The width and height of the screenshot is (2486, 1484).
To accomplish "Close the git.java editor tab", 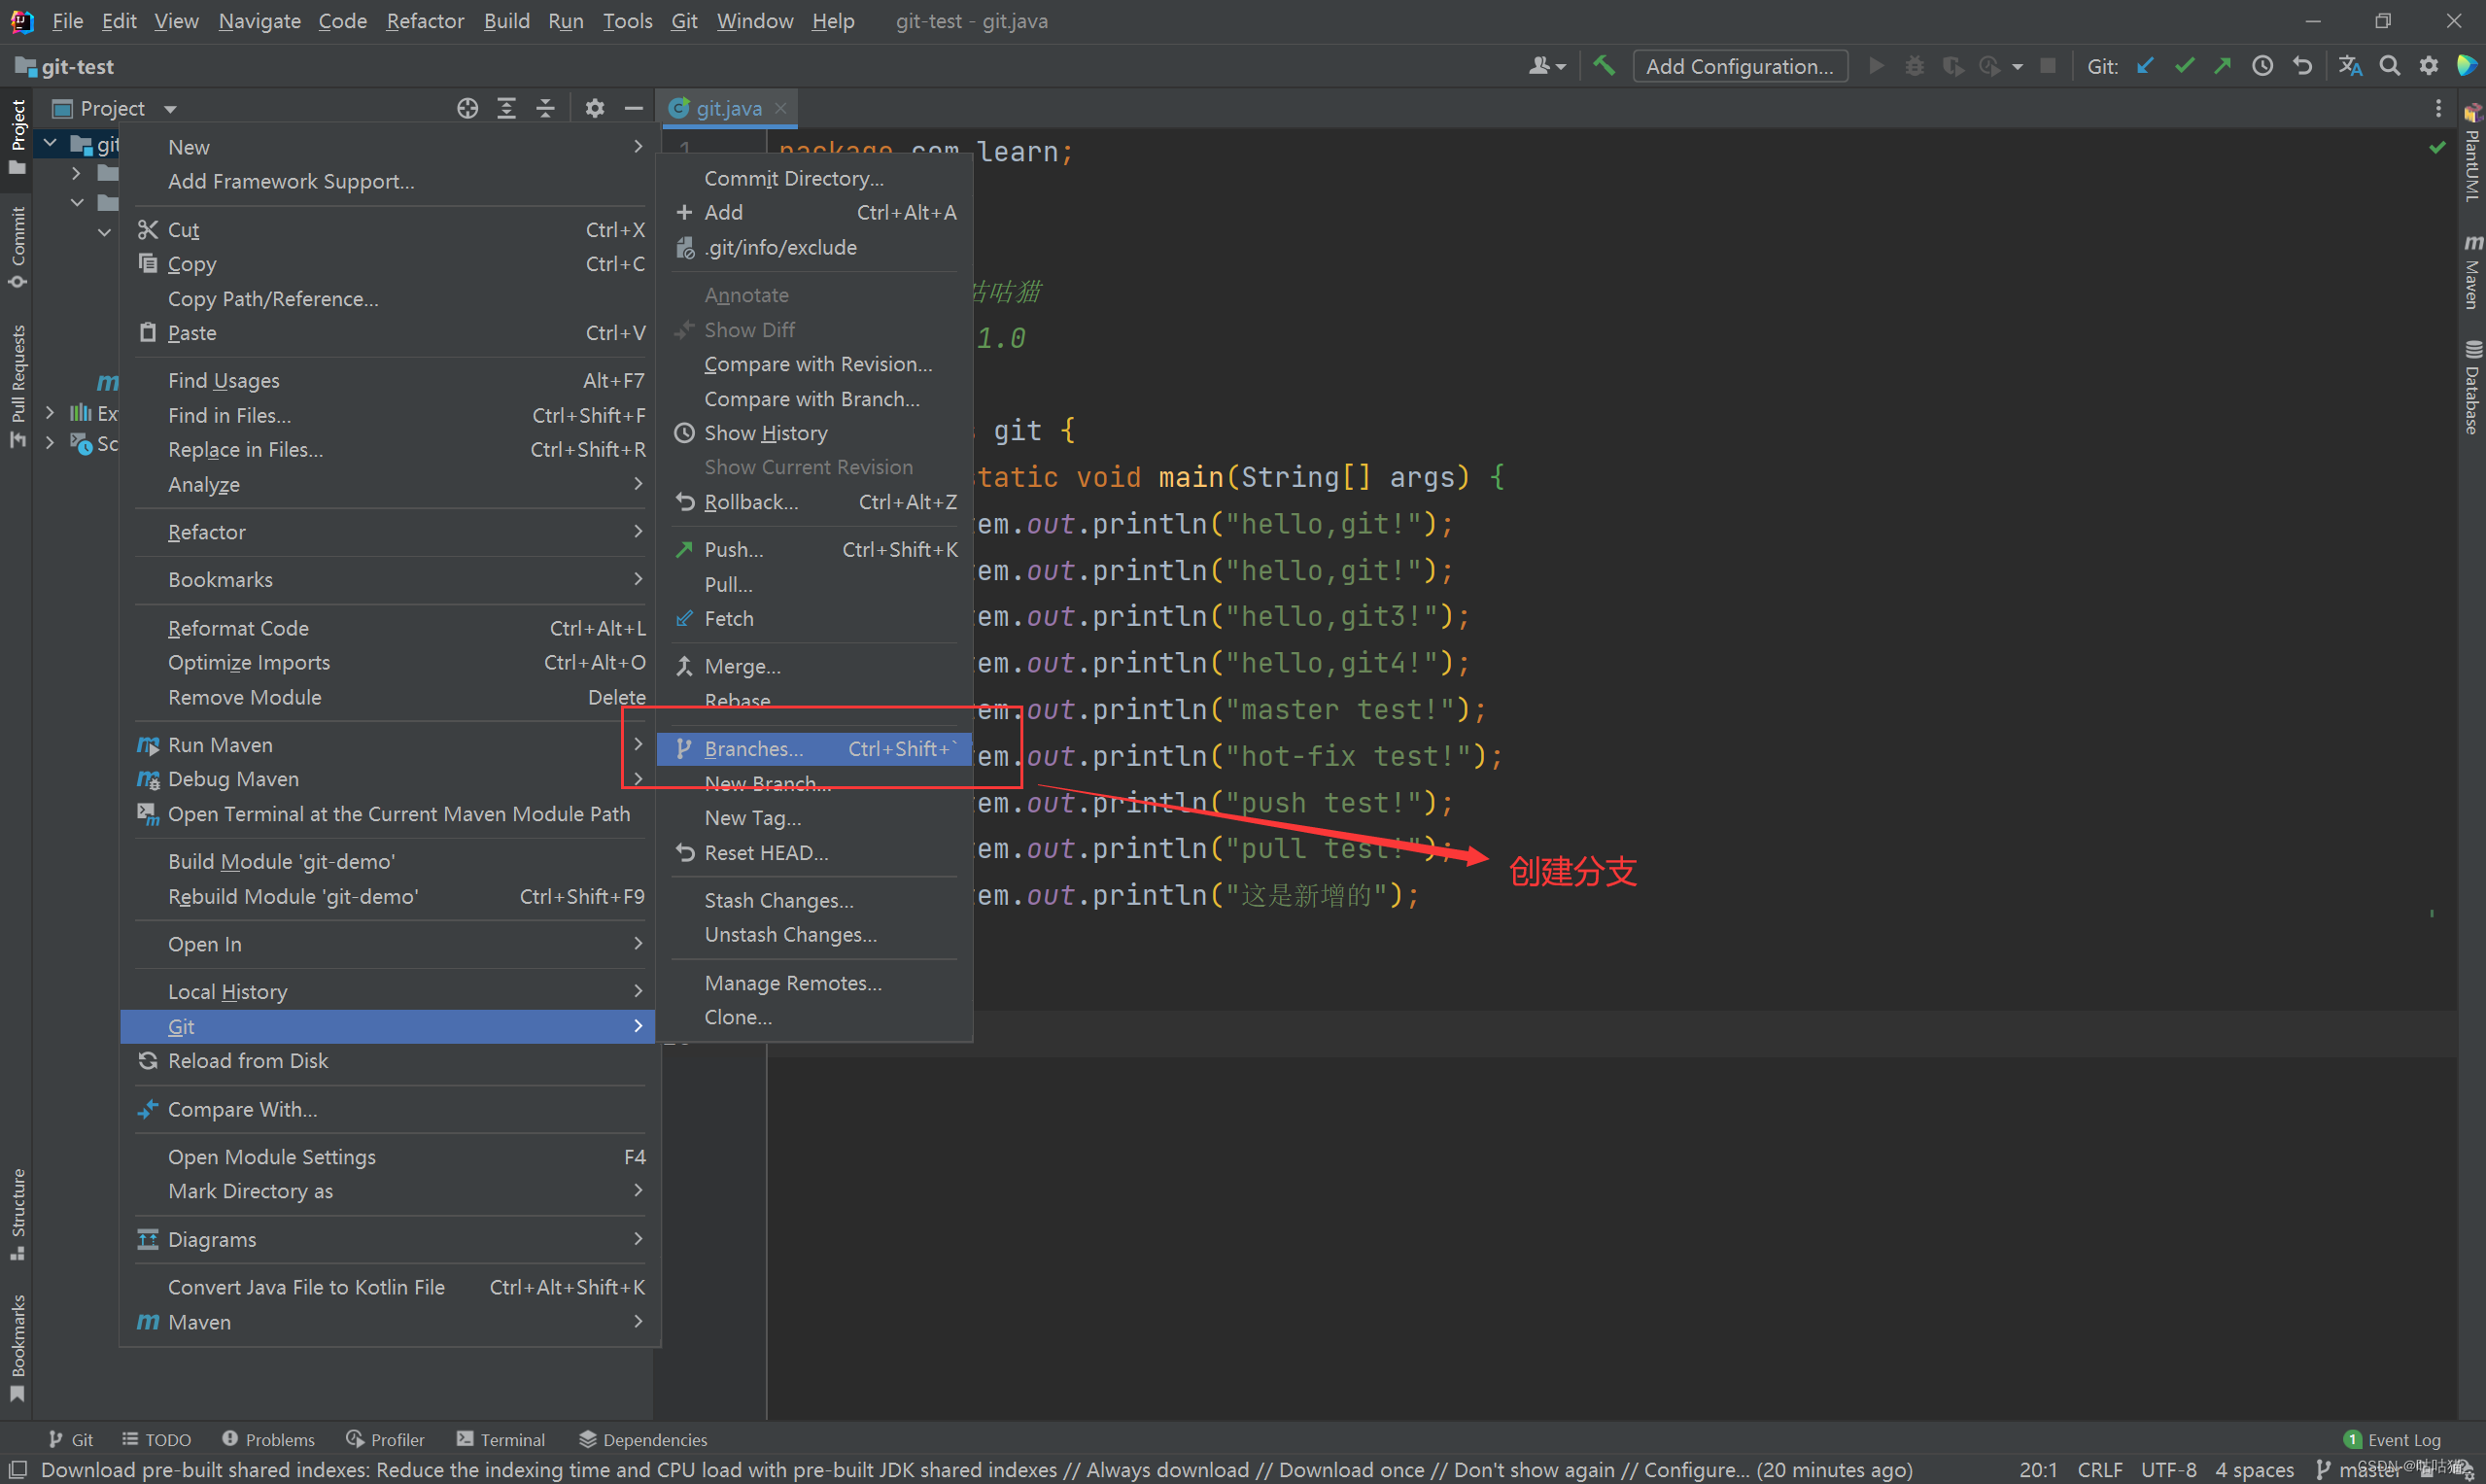I will tap(781, 108).
